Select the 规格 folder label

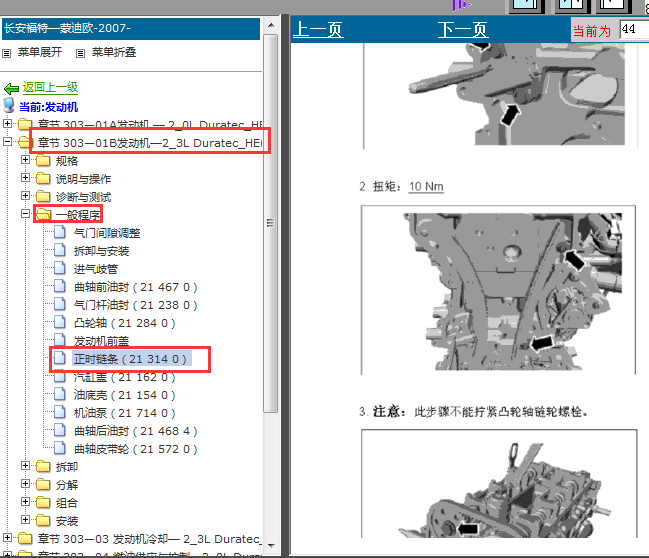(x=67, y=161)
